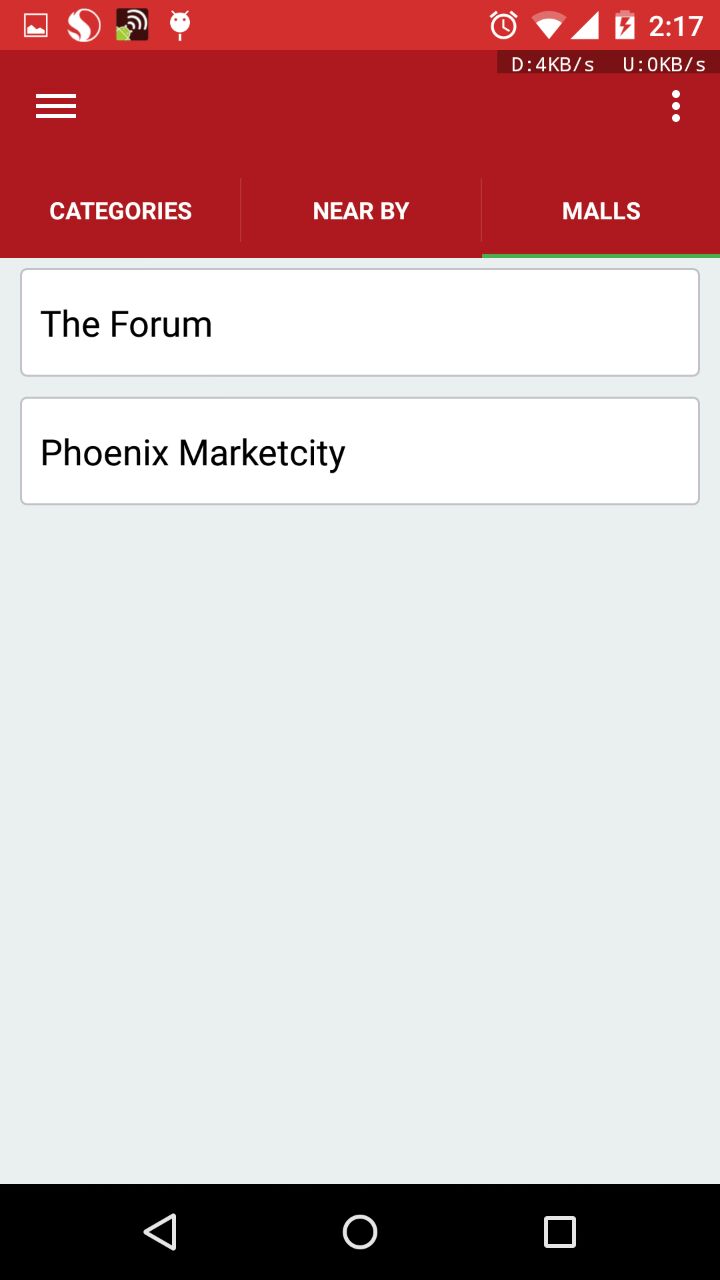
Task: Tap the recent apps square button
Action: coord(560,1232)
